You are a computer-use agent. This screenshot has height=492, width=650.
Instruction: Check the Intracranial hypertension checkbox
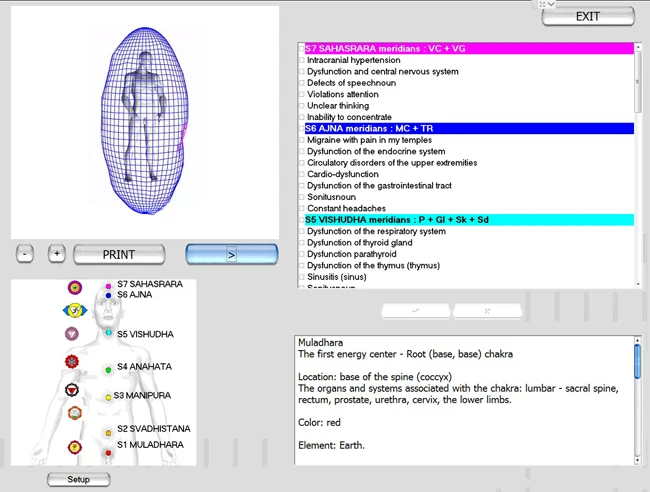pos(302,60)
